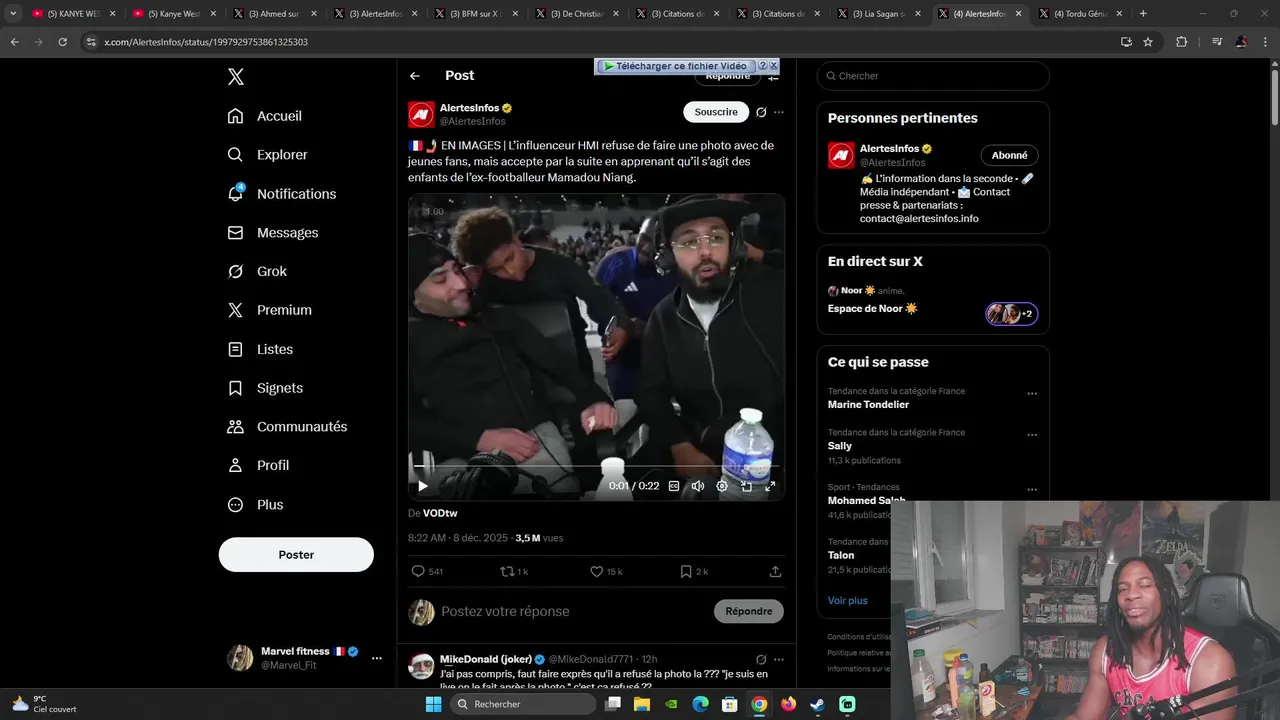Image resolution: width=1280 pixels, height=720 pixels.
Task: Open Profil page from sidebar
Action: 258,465
